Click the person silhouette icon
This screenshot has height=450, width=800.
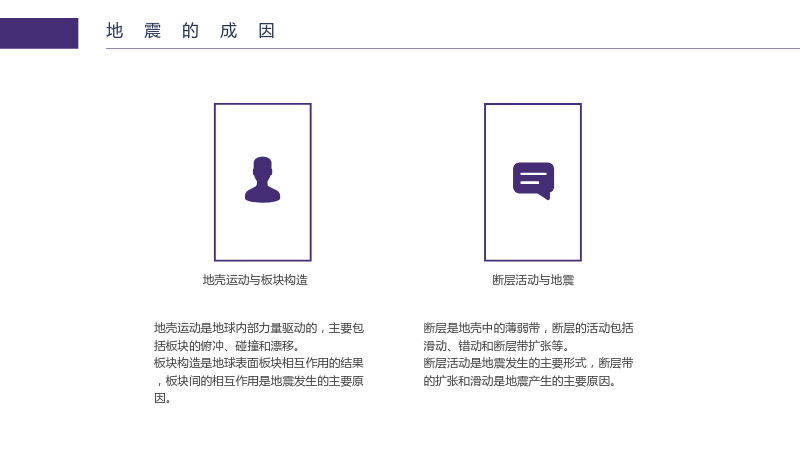[262, 180]
